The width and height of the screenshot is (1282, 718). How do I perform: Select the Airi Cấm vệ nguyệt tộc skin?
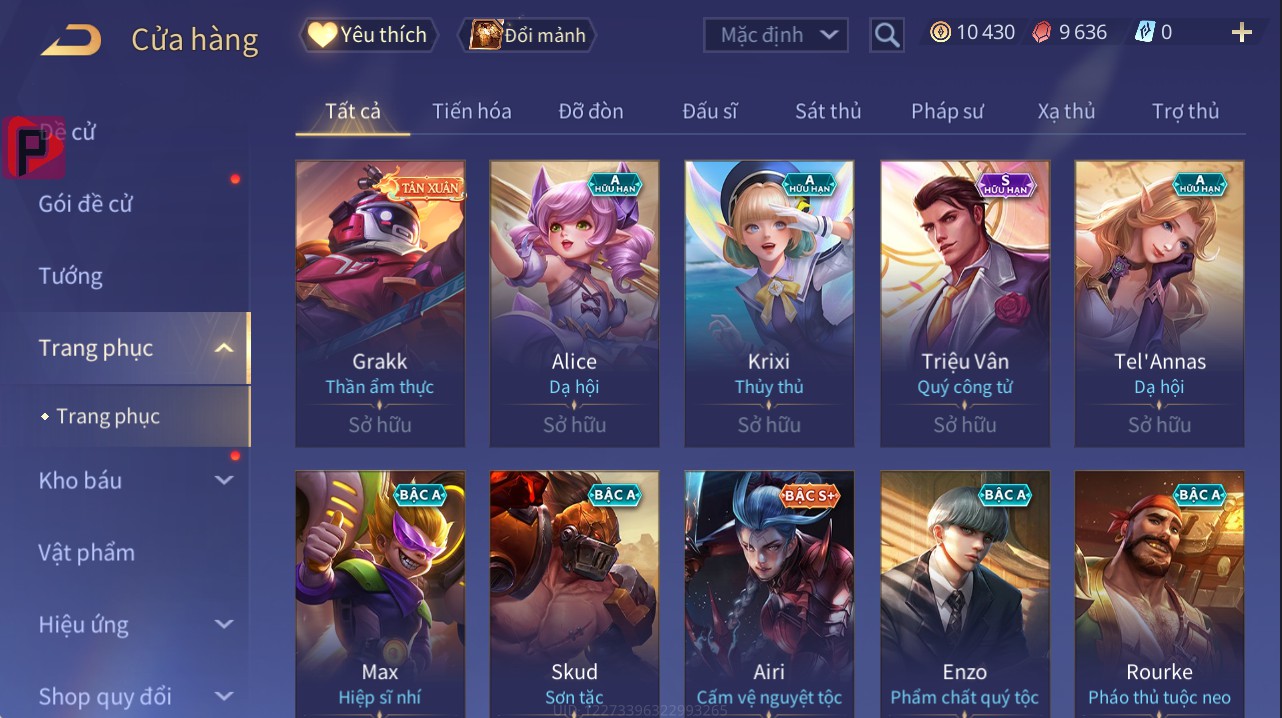pos(769,594)
